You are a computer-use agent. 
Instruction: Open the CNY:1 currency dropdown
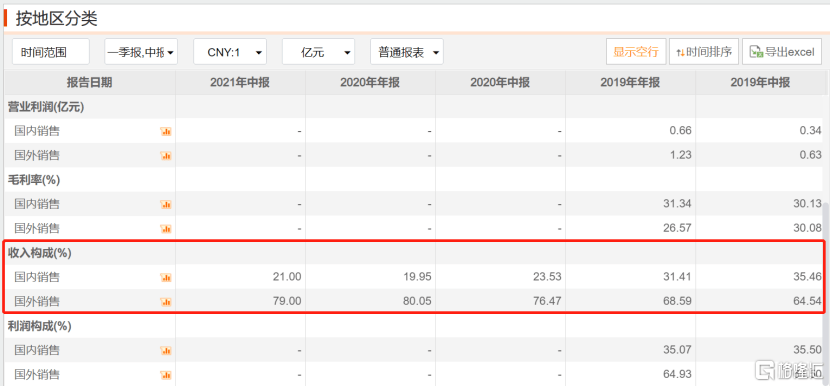click(x=230, y=52)
